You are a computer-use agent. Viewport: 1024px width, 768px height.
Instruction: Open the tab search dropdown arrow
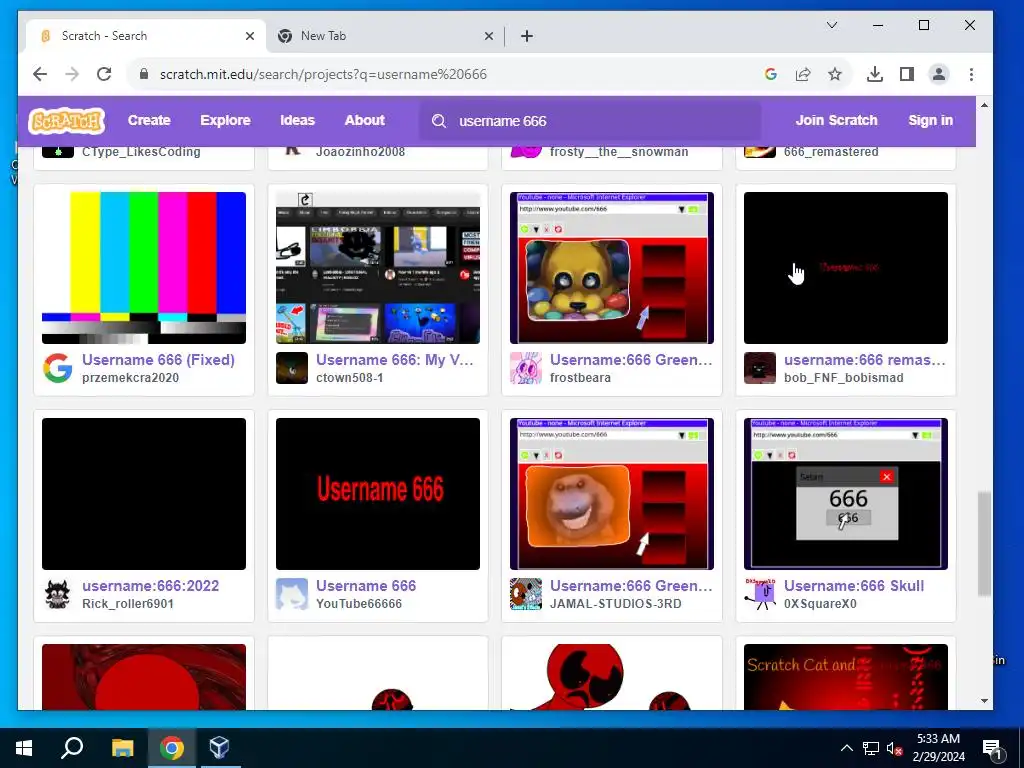point(832,25)
